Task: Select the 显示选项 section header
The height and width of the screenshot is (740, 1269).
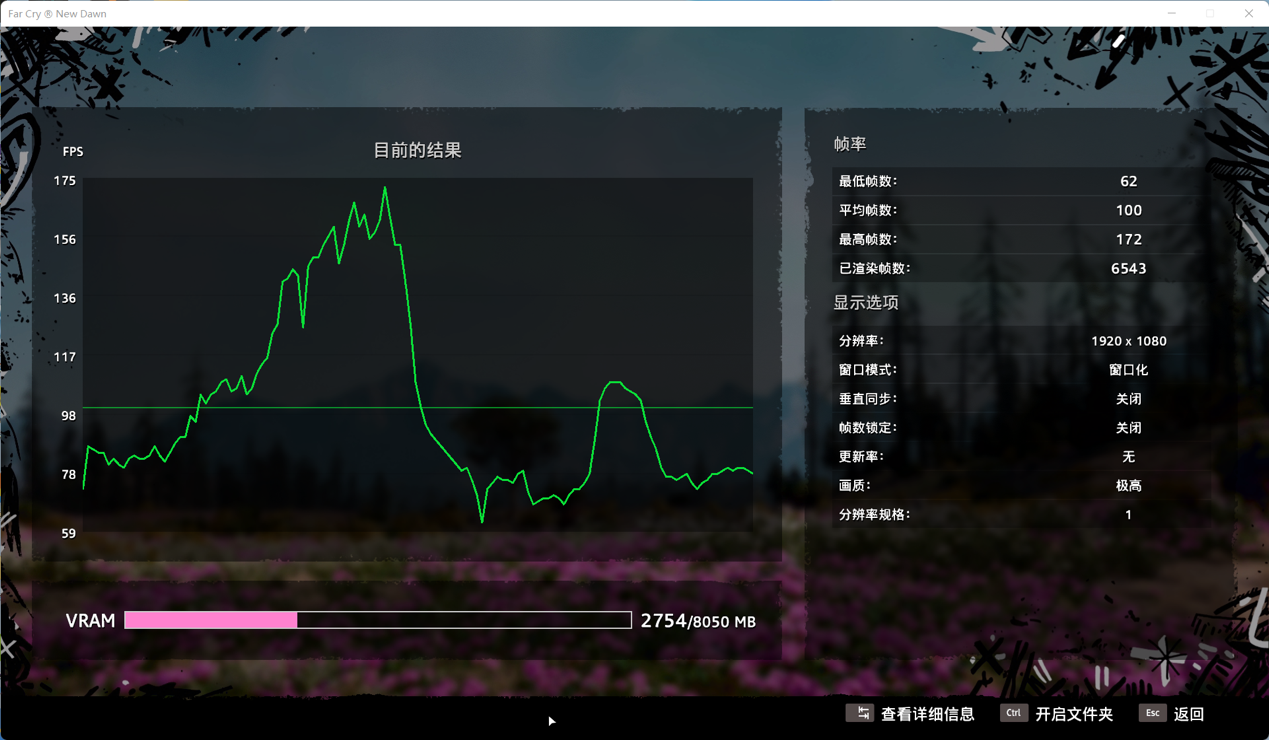Action: (865, 302)
